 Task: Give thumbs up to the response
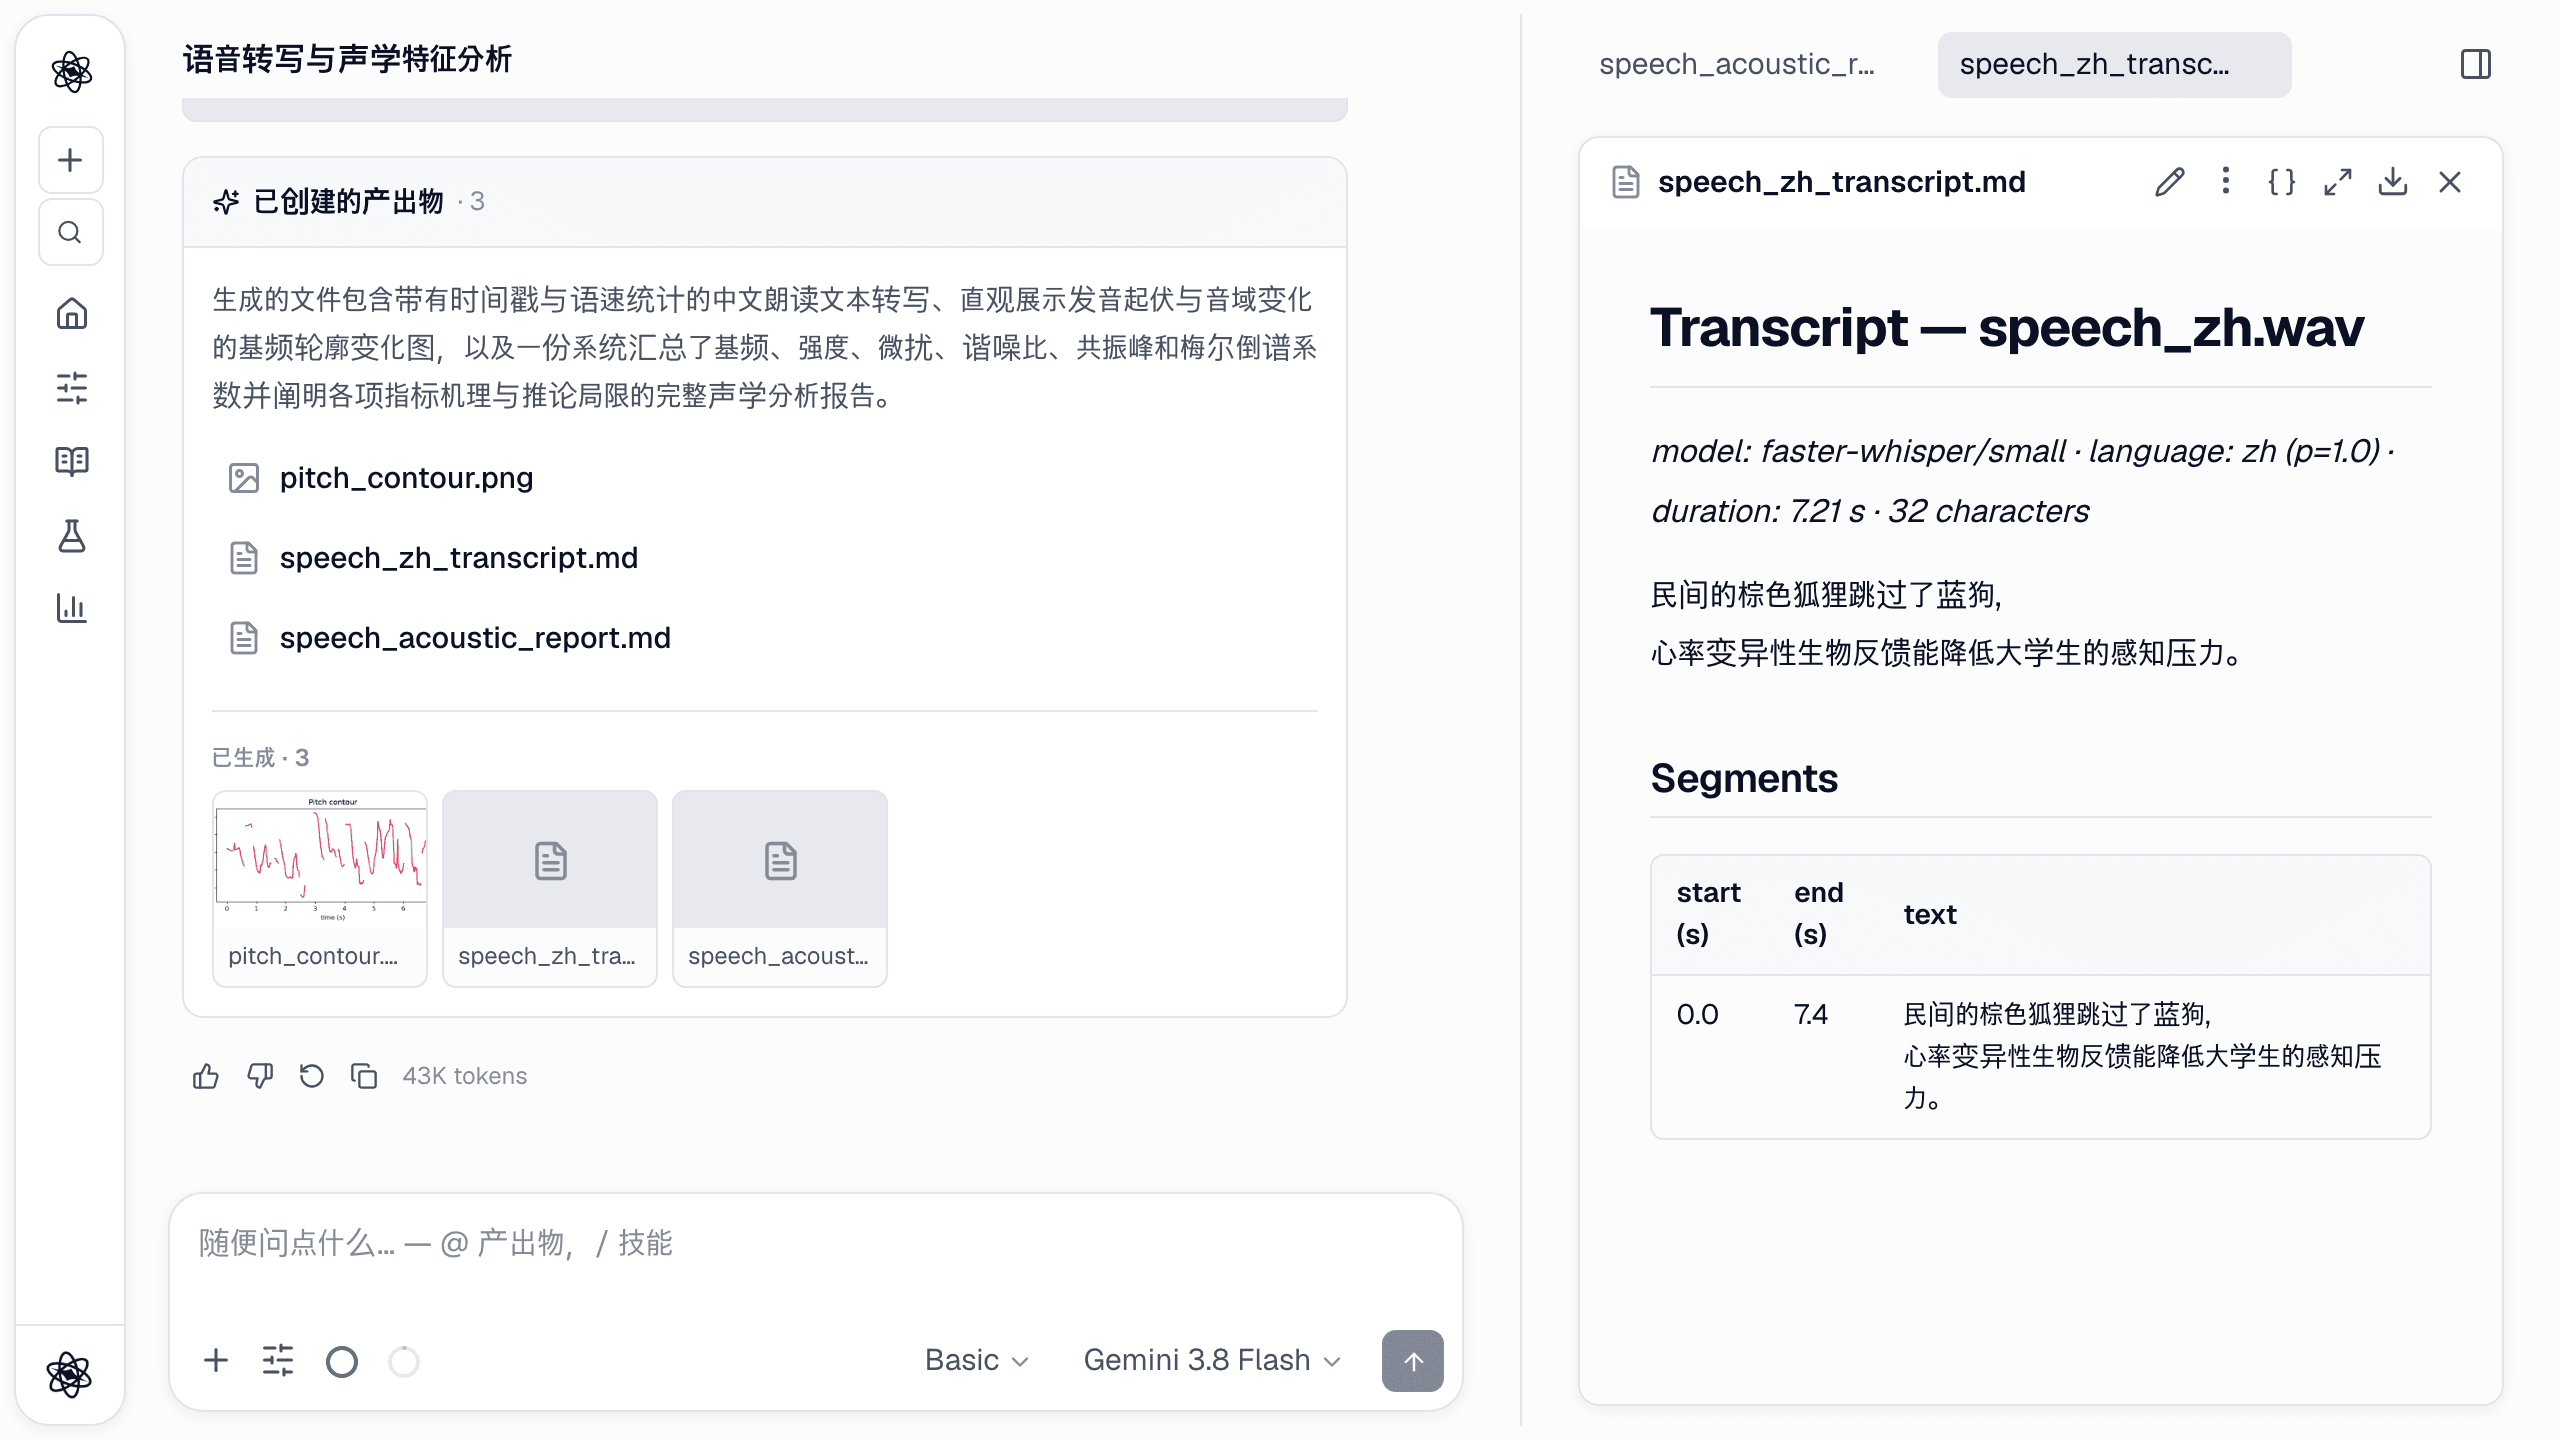(x=206, y=1076)
